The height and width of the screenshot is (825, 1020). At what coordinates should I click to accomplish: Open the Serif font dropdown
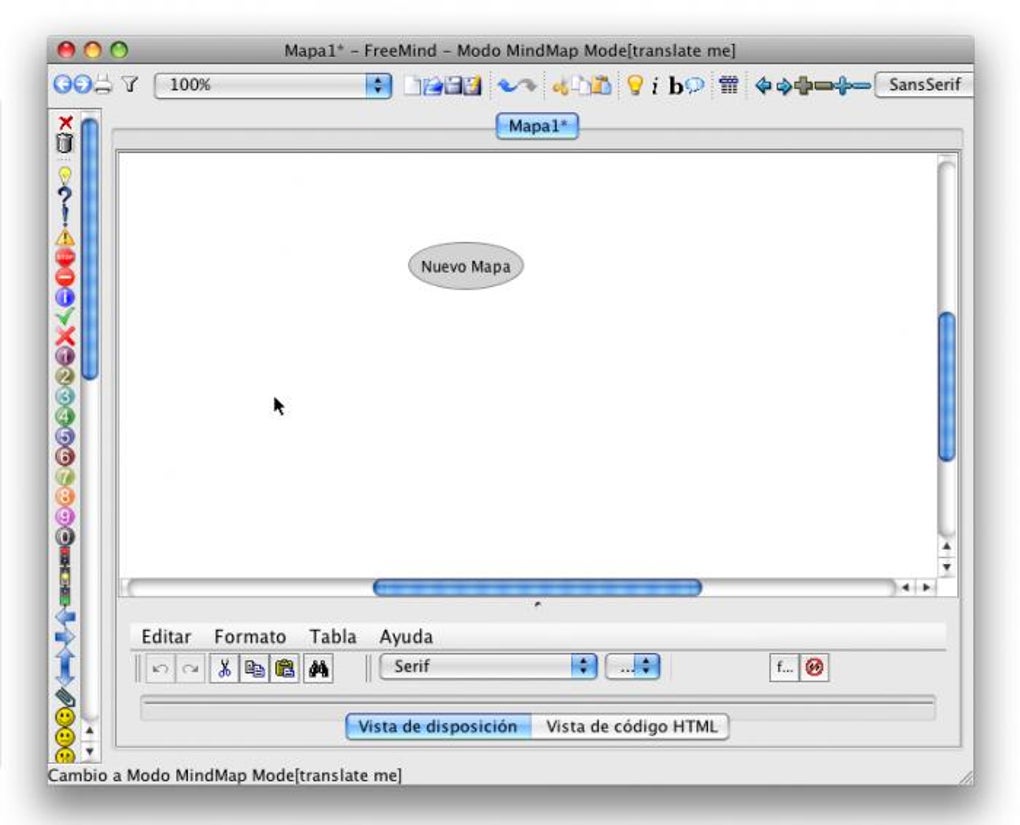[489, 666]
